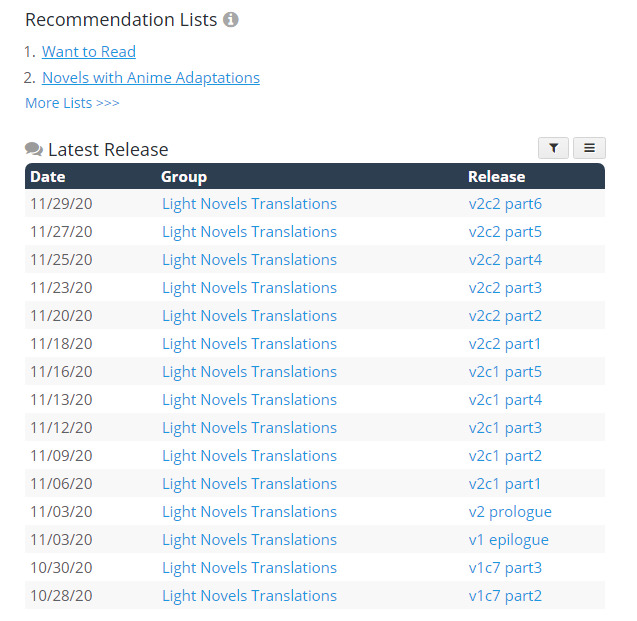Open release v2c1 part1
This screenshot has height=621, width=637.
pos(505,484)
